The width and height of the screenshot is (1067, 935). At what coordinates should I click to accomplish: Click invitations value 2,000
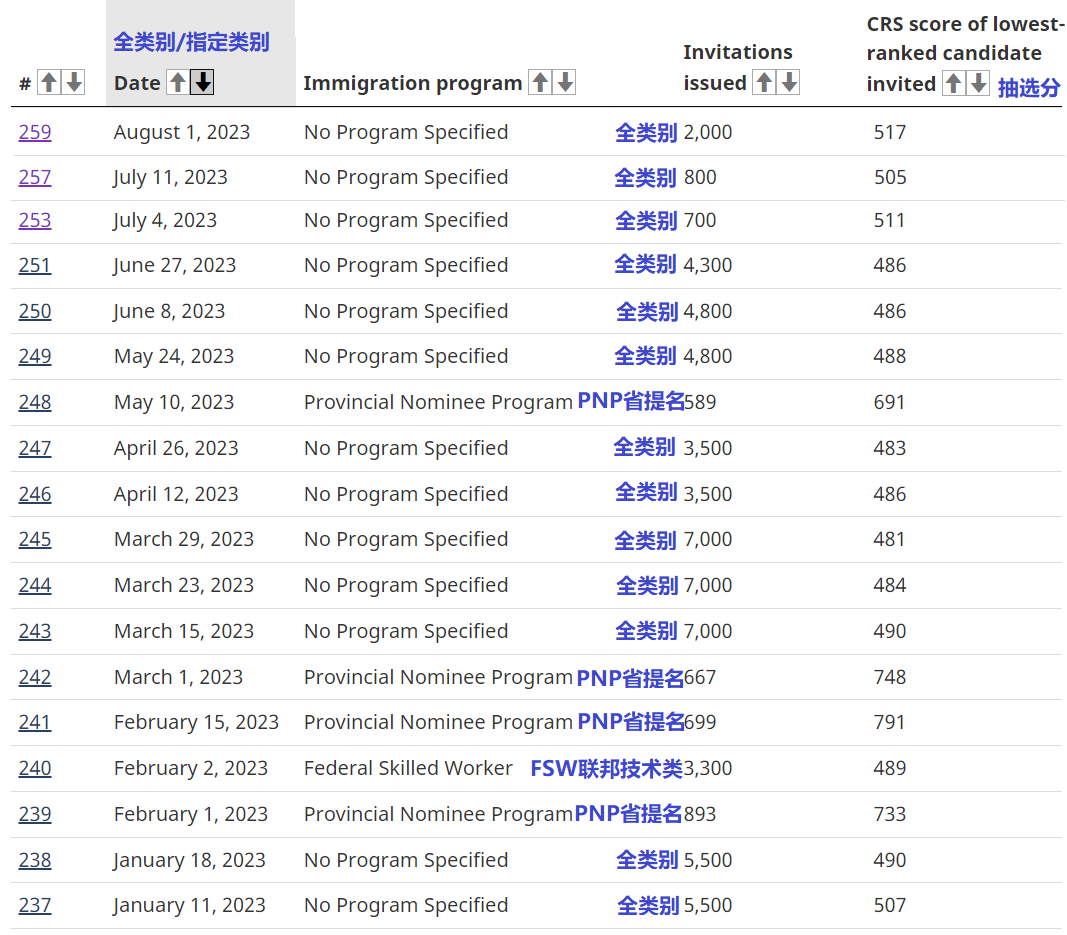[708, 132]
